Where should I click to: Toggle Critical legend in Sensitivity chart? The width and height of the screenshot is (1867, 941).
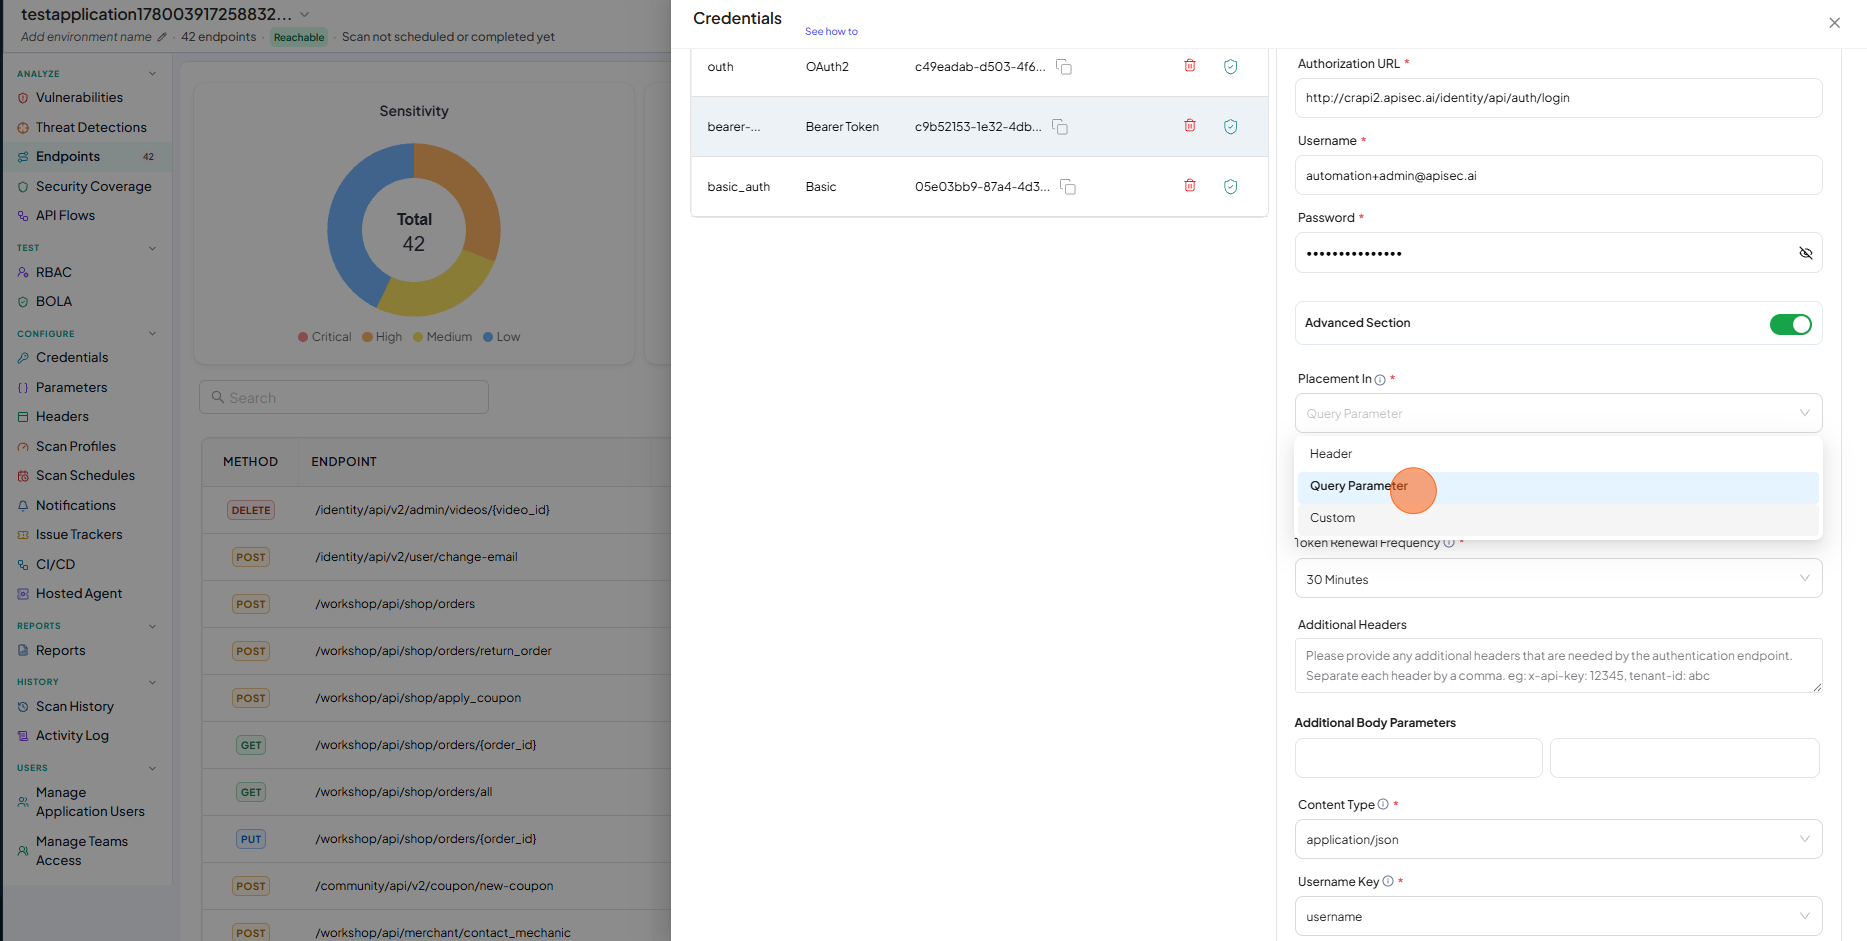[324, 337]
